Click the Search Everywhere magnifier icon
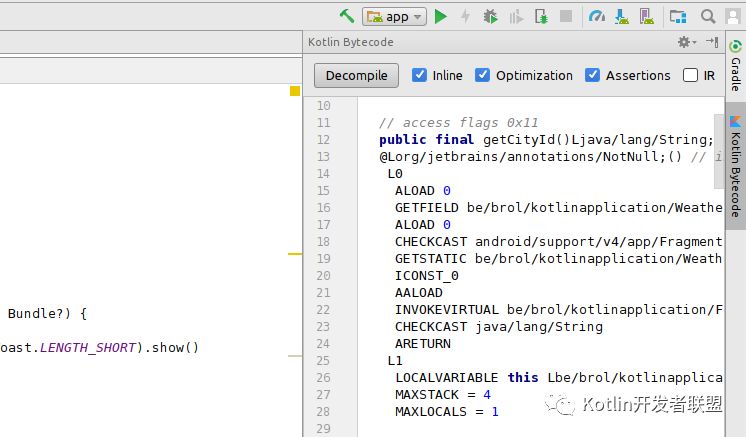This screenshot has height=437, width=746. [708, 17]
